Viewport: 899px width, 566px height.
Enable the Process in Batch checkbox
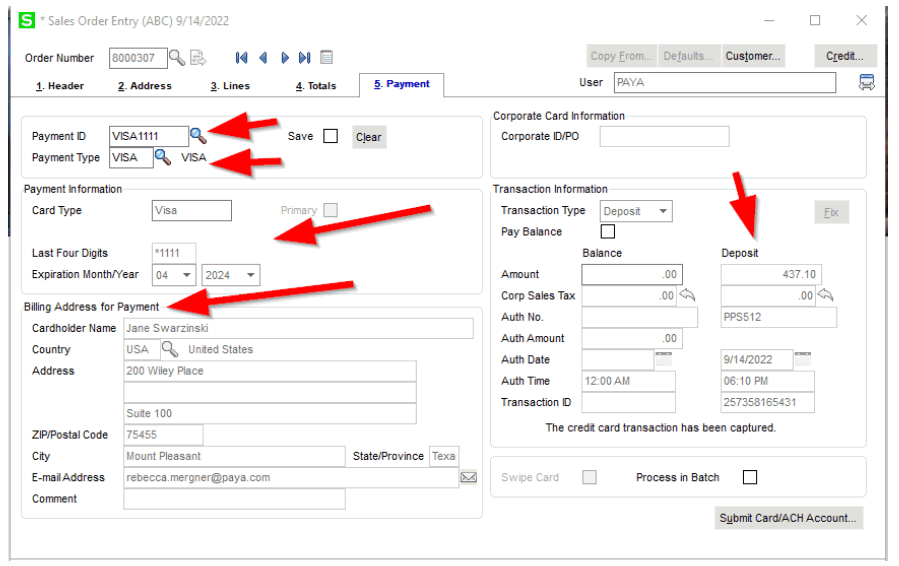coord(750,477)
